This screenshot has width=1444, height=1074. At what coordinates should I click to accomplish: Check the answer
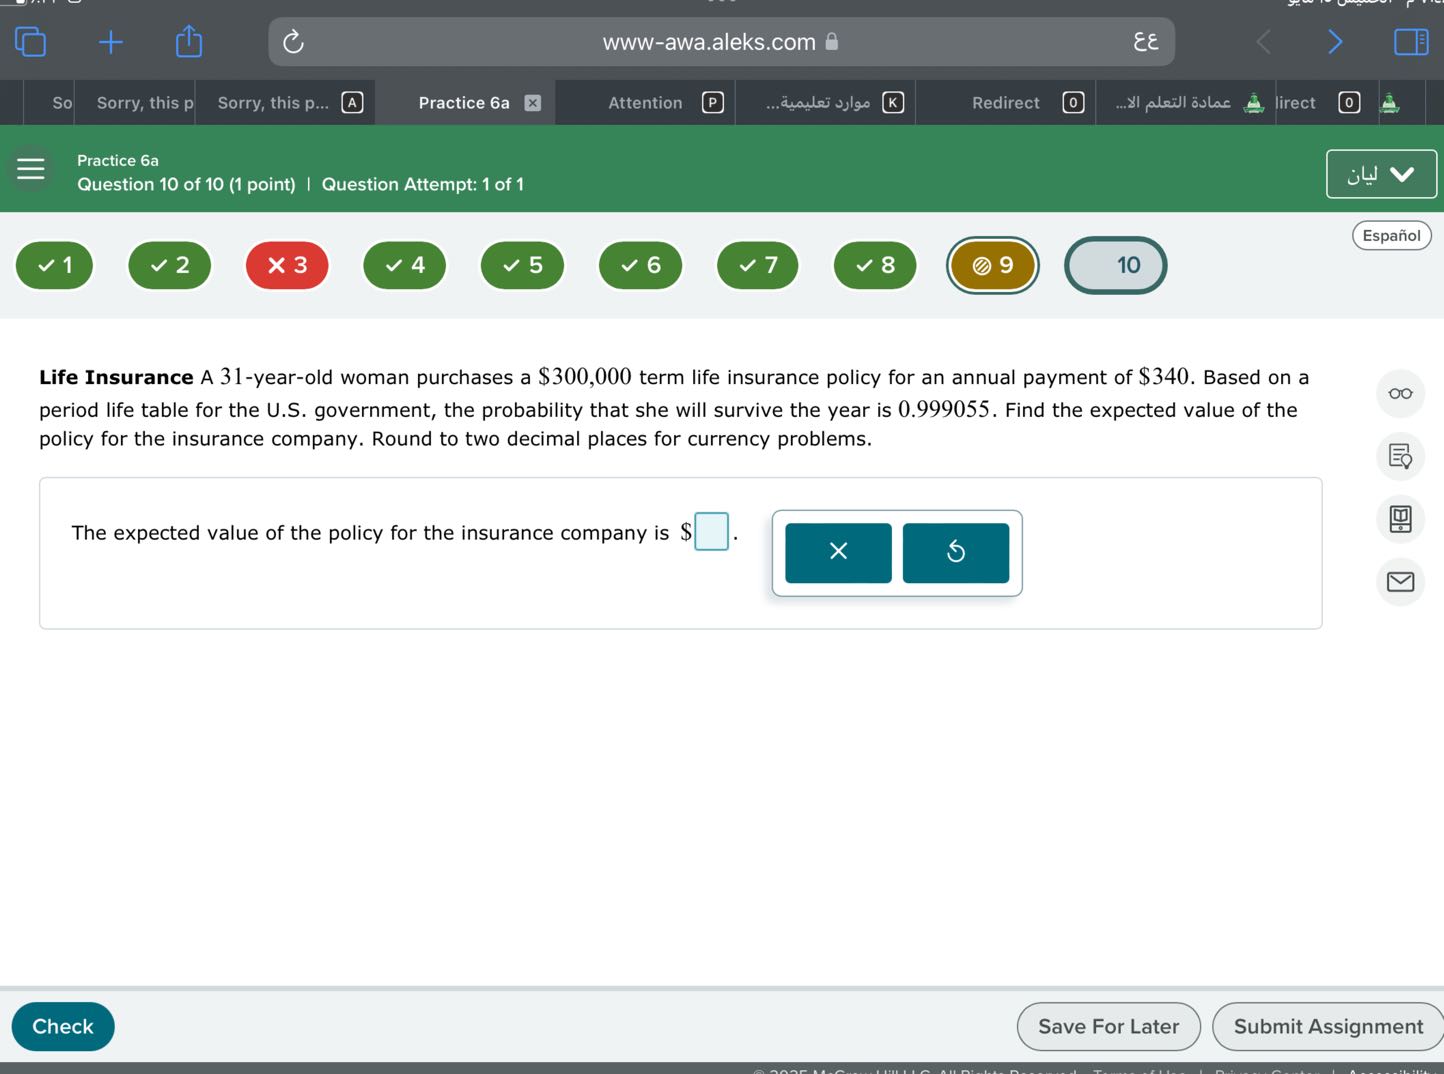[x=63, y=1026]
